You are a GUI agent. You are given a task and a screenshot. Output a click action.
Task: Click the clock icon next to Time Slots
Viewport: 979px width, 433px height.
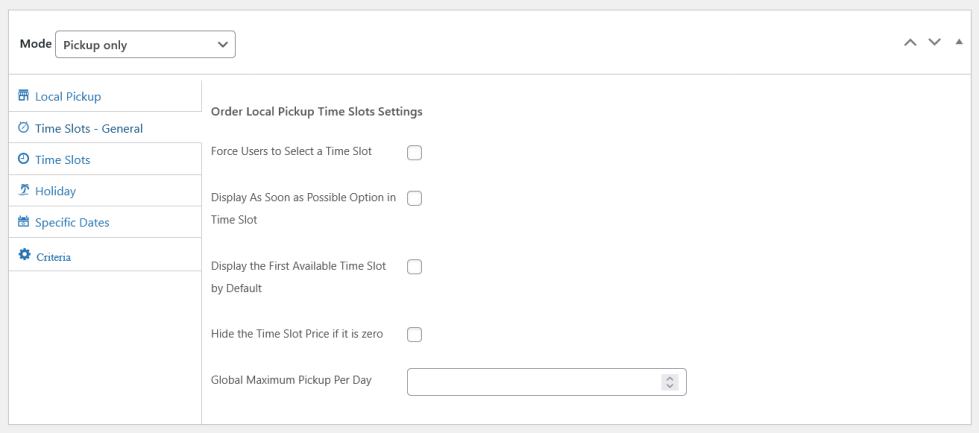click(24, 158)
